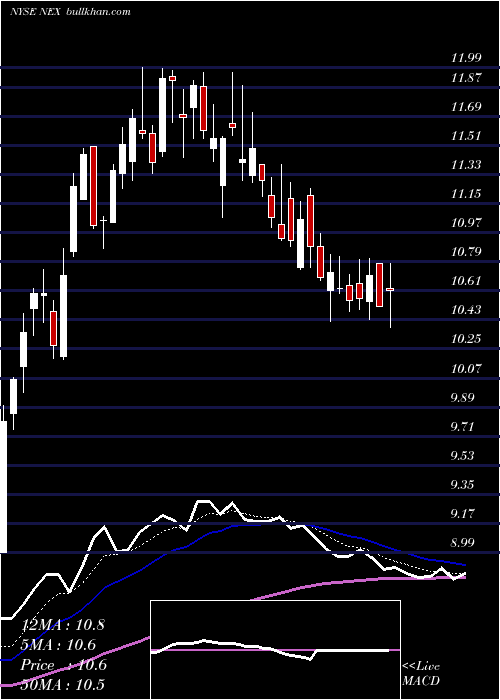The image size is (500, 700).
Task: Click the <<Live MACD label
Action: tap(421, 674)
